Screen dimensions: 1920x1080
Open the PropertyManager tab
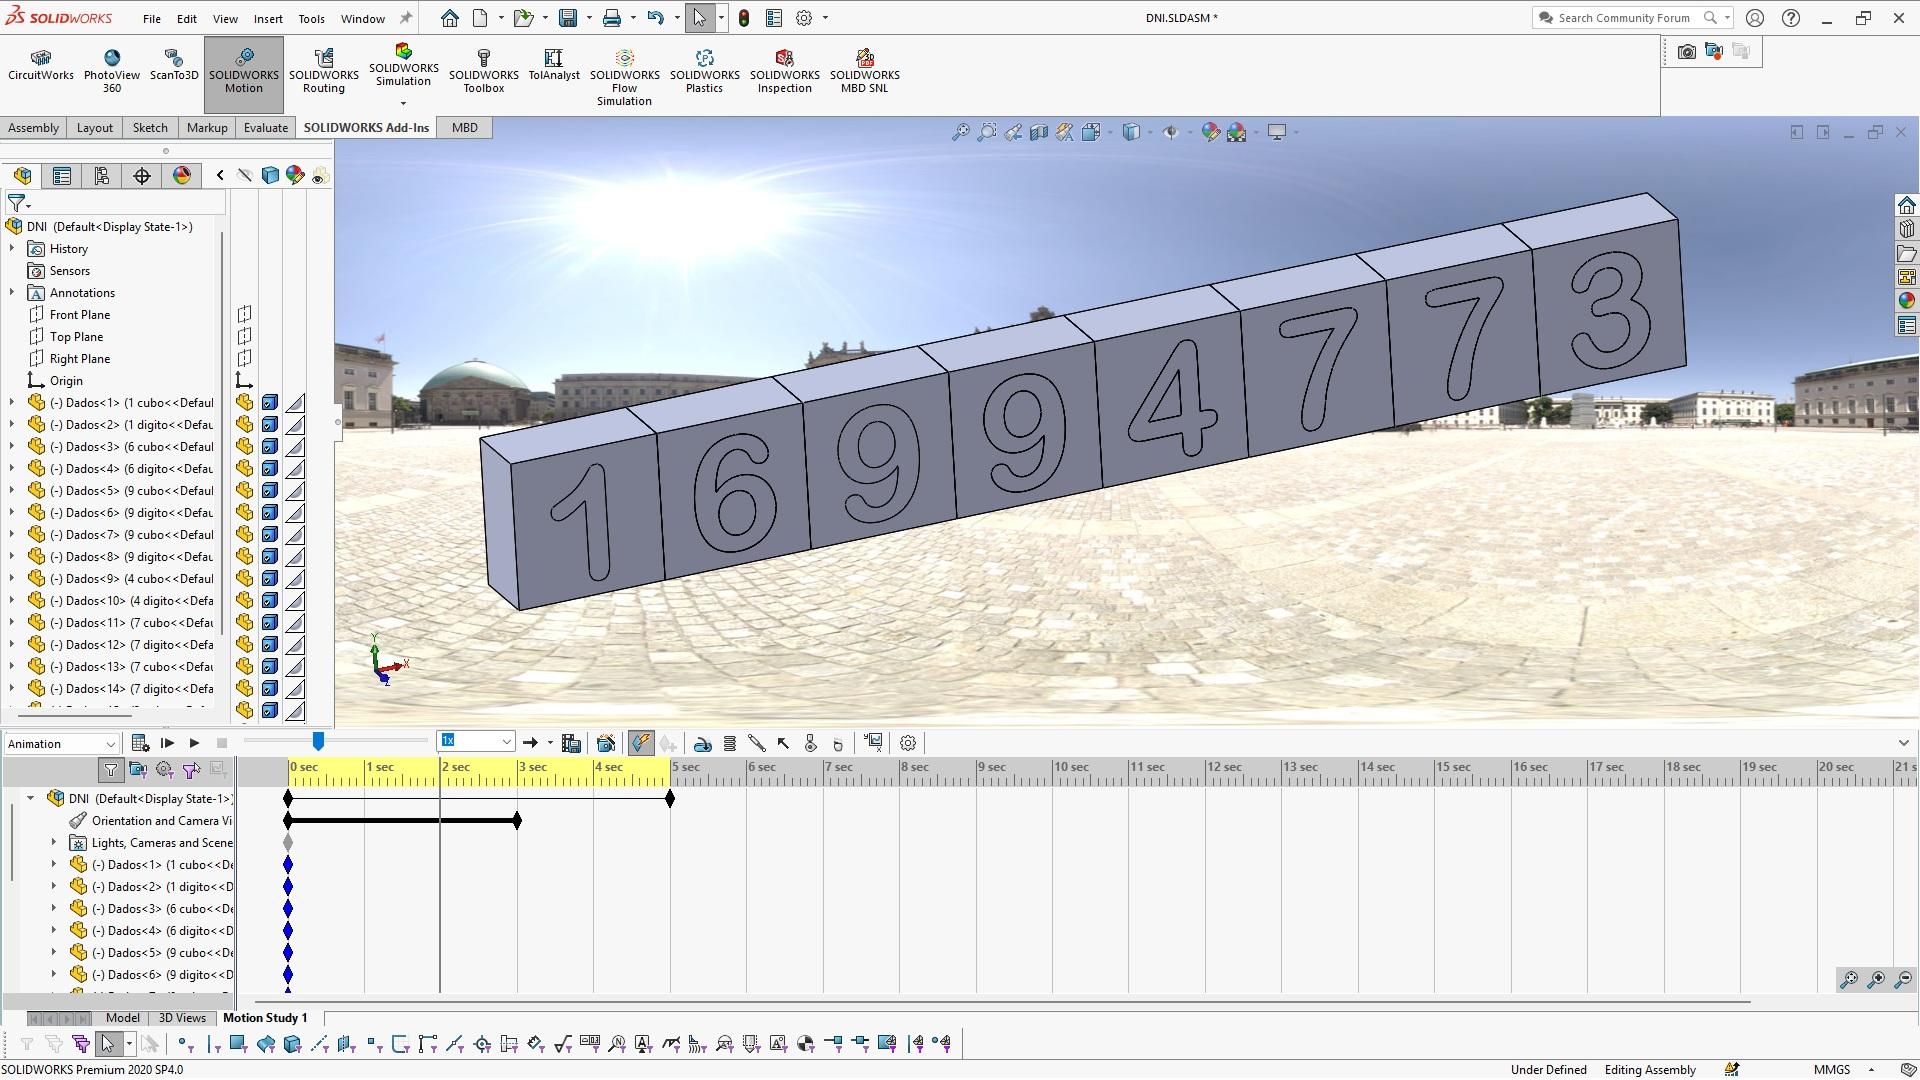click(x=62, y=176)
